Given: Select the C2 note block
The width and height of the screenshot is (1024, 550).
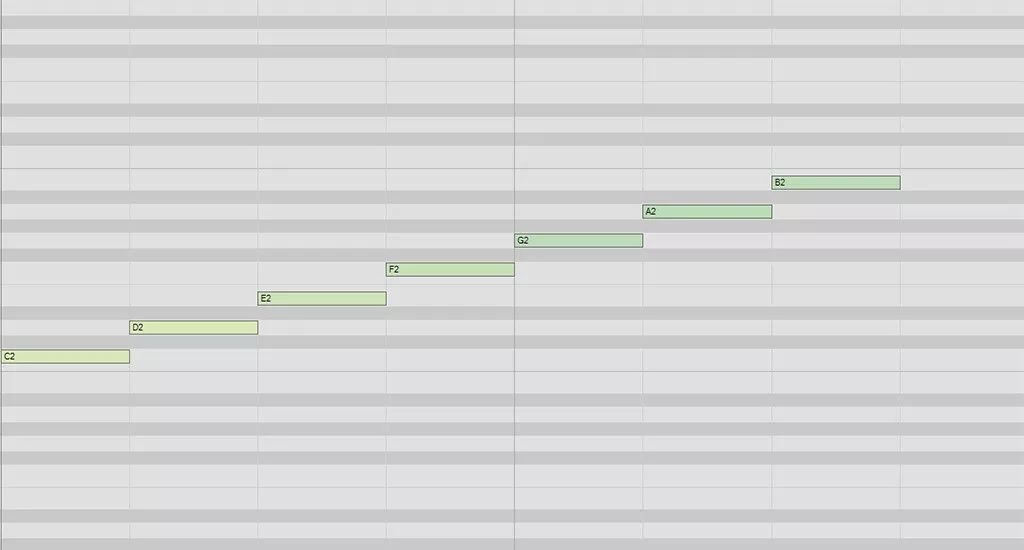Looking at the screenshot, I should [x=65, y=356].
